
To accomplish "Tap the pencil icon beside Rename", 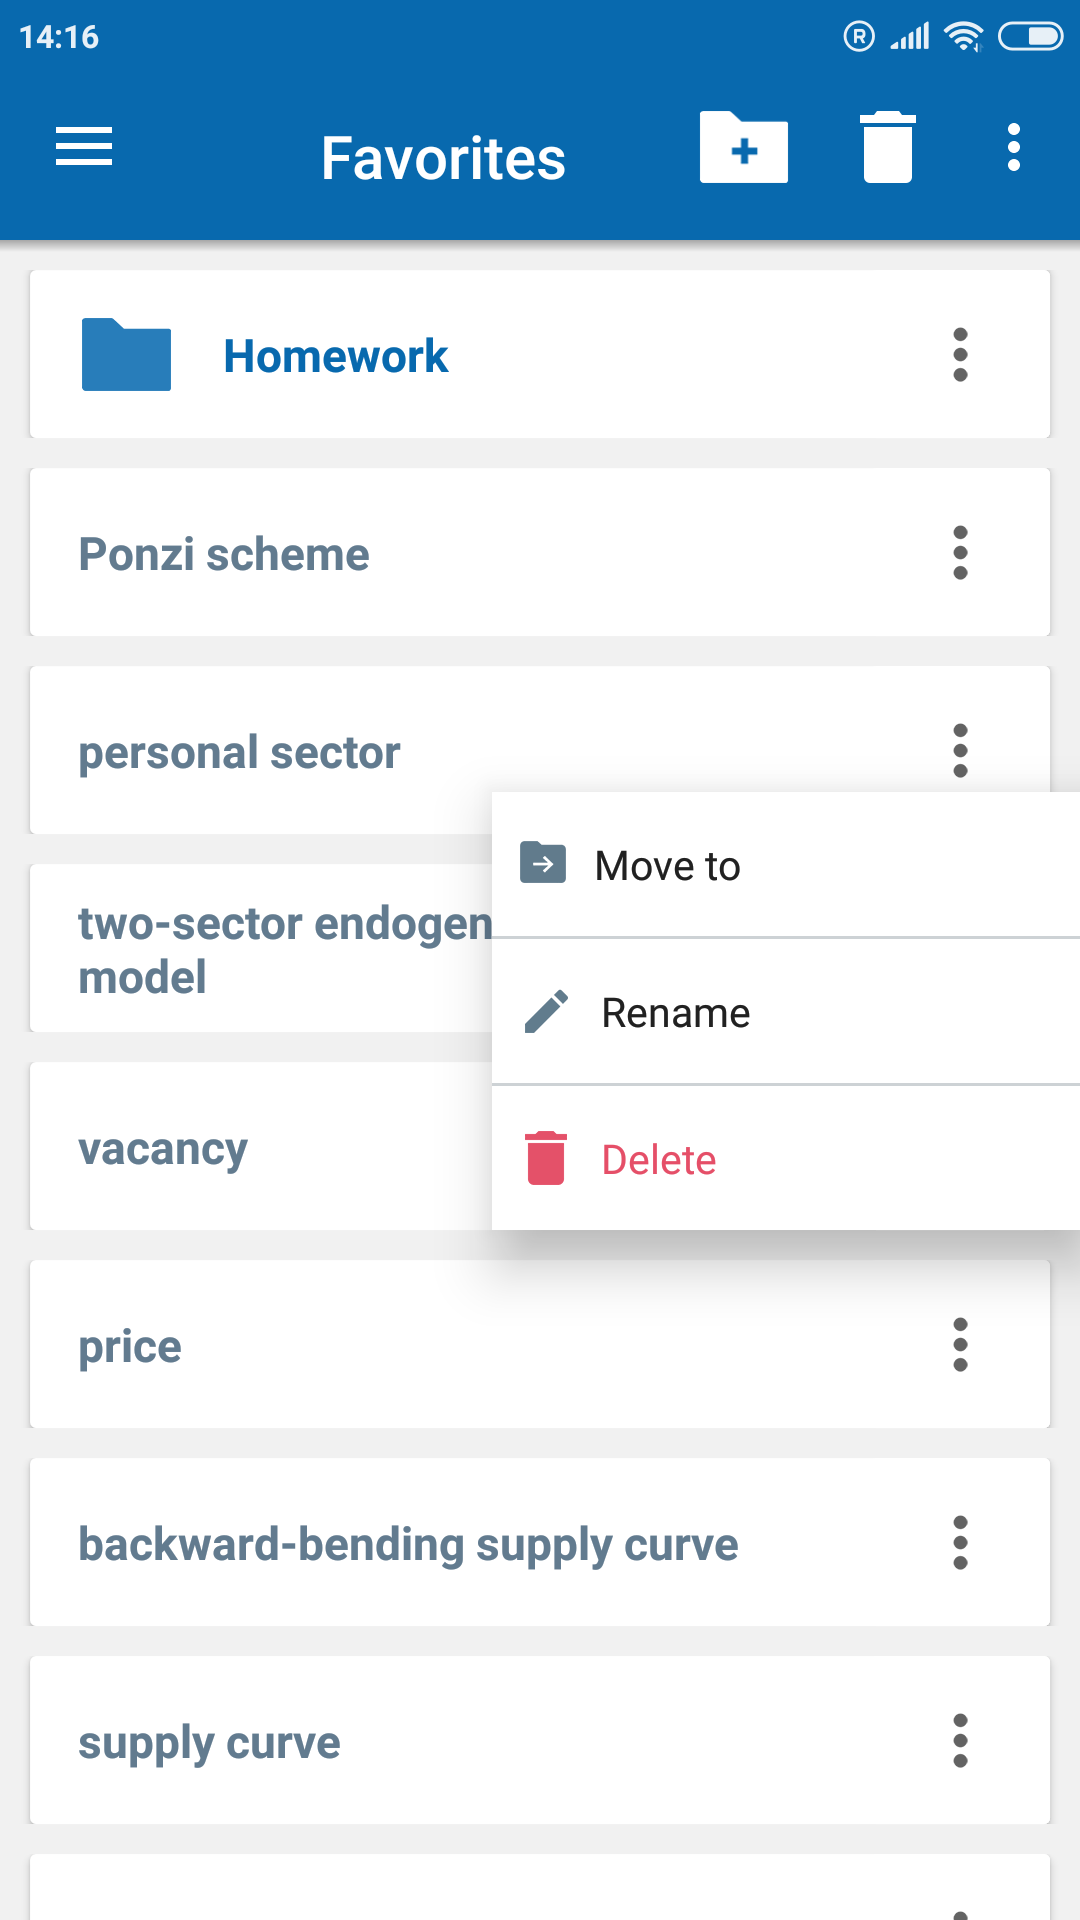I will [x=546, y=1012].
